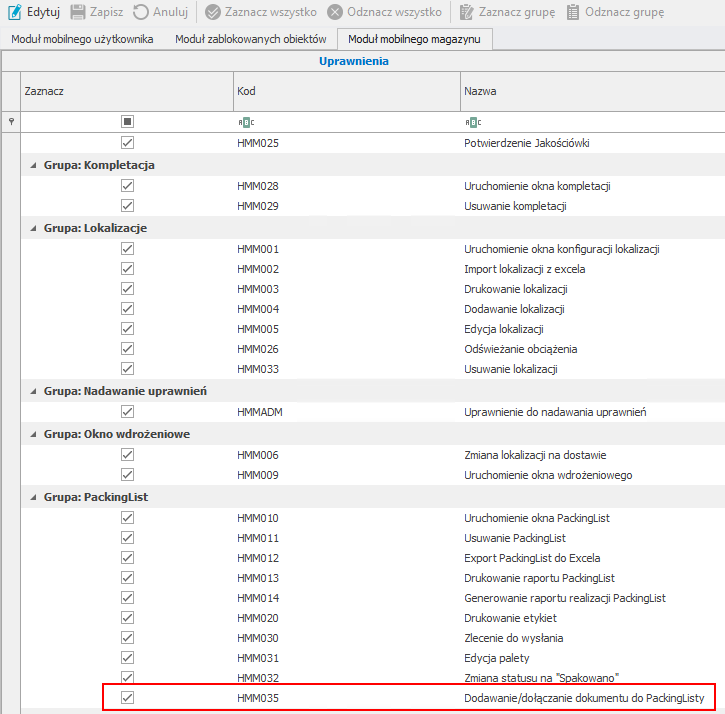The width and height of the screenshot is (725, 714).
Task: Click the Odznacz grupę clipboard icon
Action: pos(573,13)
